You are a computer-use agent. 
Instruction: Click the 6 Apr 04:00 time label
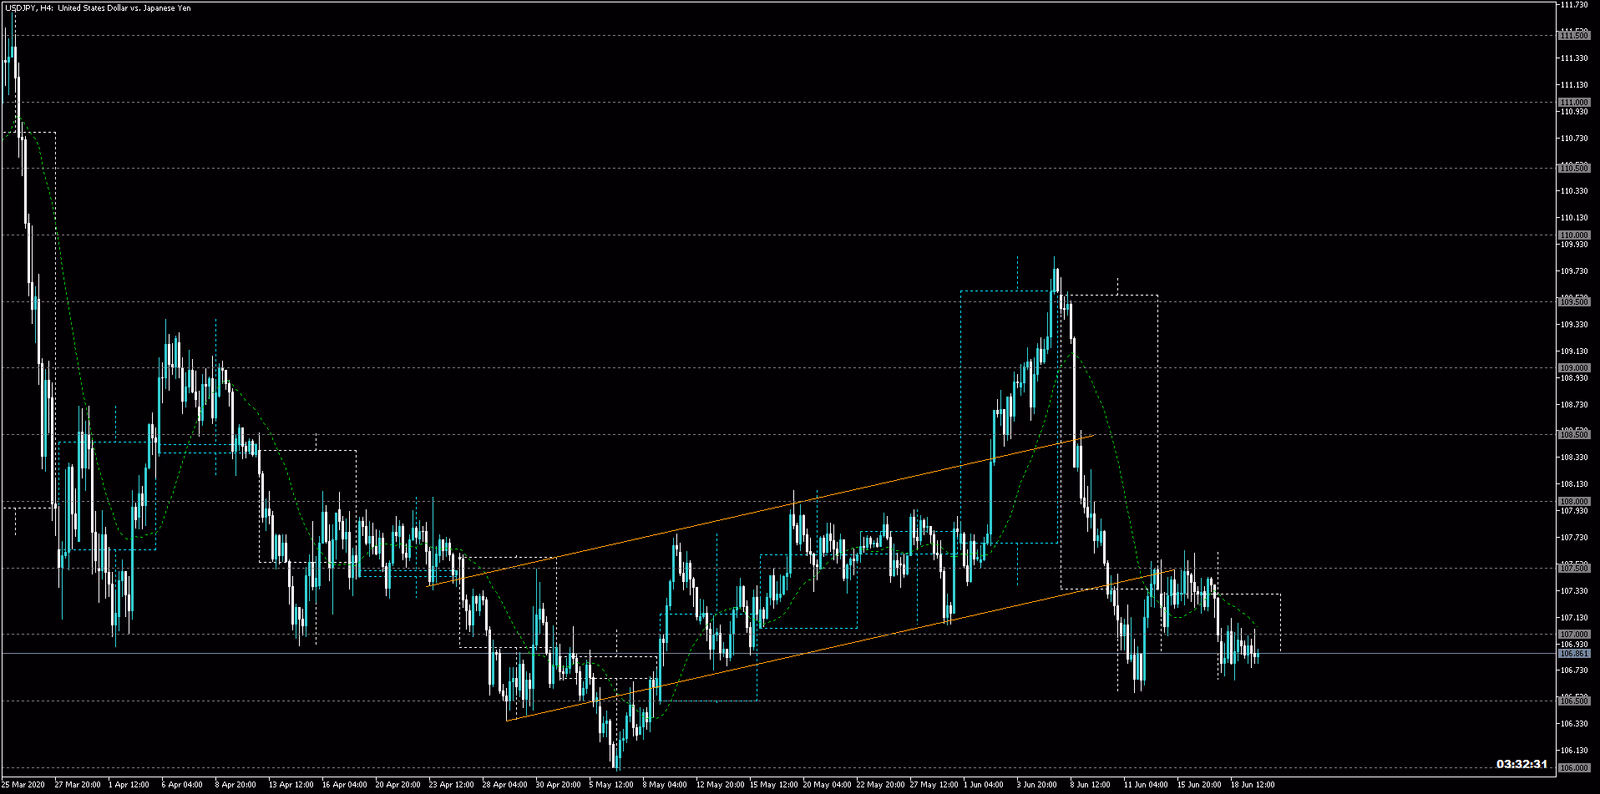[182, 785]
